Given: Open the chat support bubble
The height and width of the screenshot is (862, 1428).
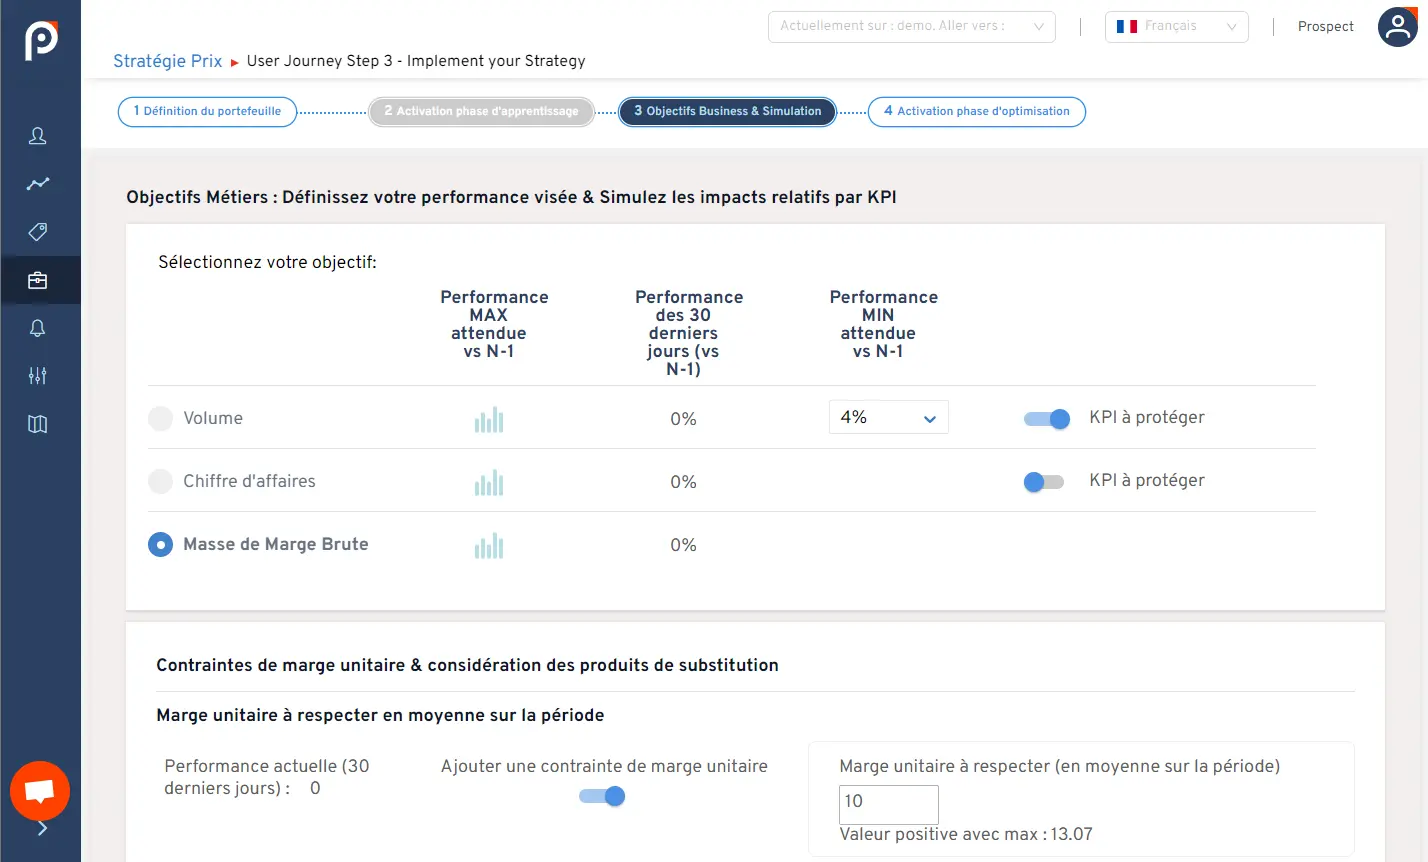Looking at the screenshot, I should [40, 791].
